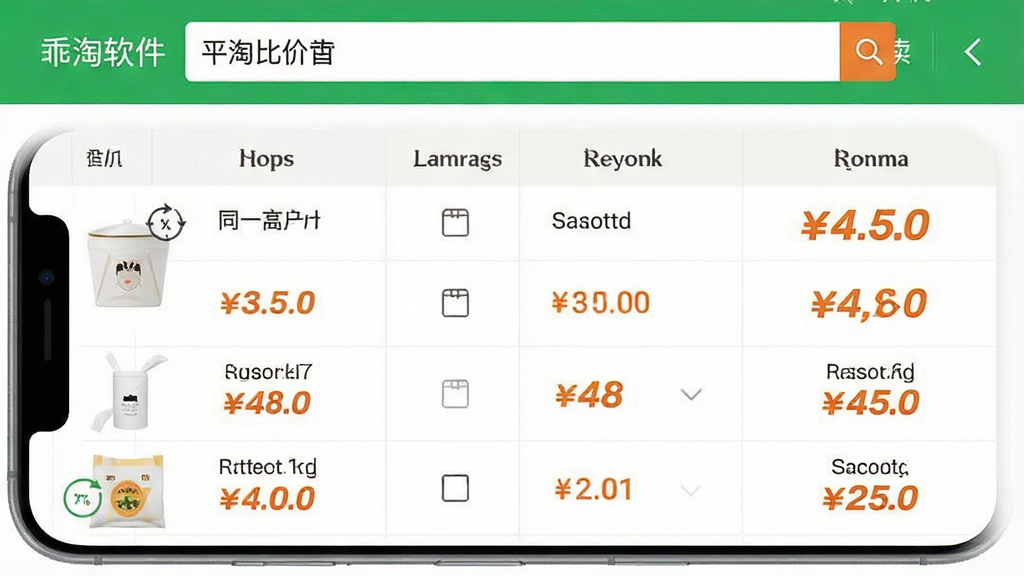The width and height of the screenshot is (1024, 576).
Task: Click the app logo in the green header
Action: (x=103, y=52)
